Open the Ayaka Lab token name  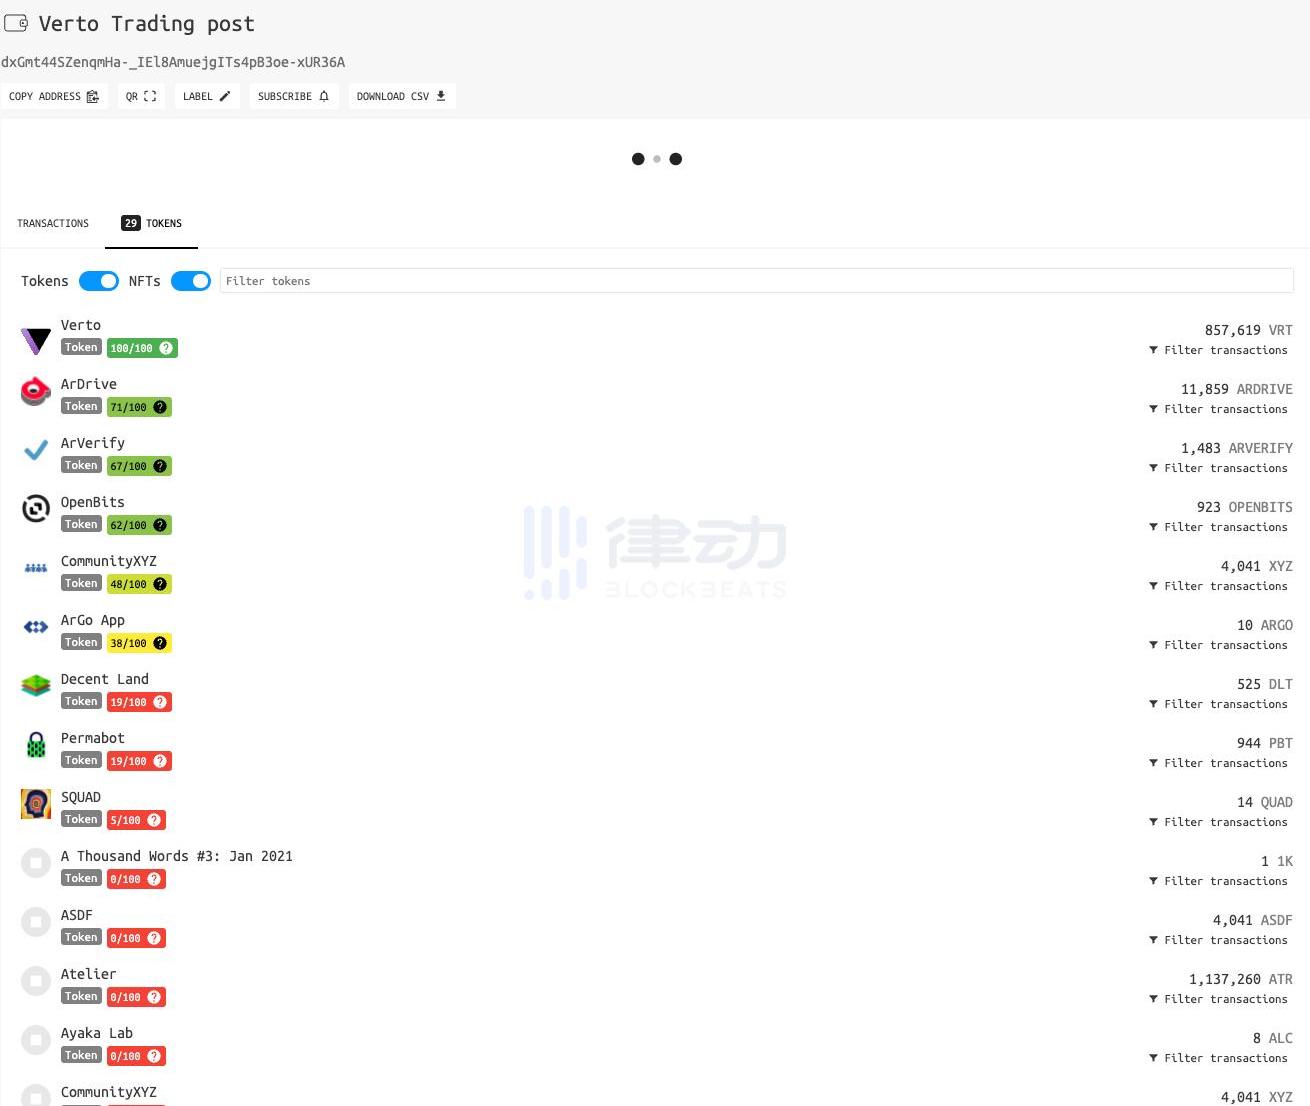[97, 1033]
